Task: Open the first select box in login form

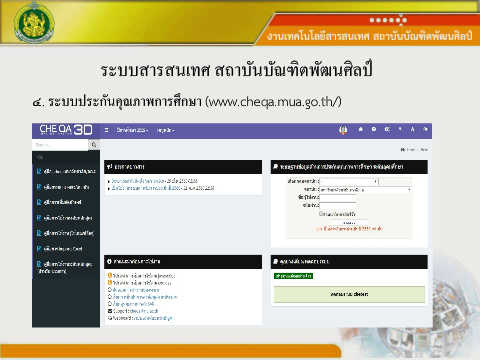Action: 349,181
